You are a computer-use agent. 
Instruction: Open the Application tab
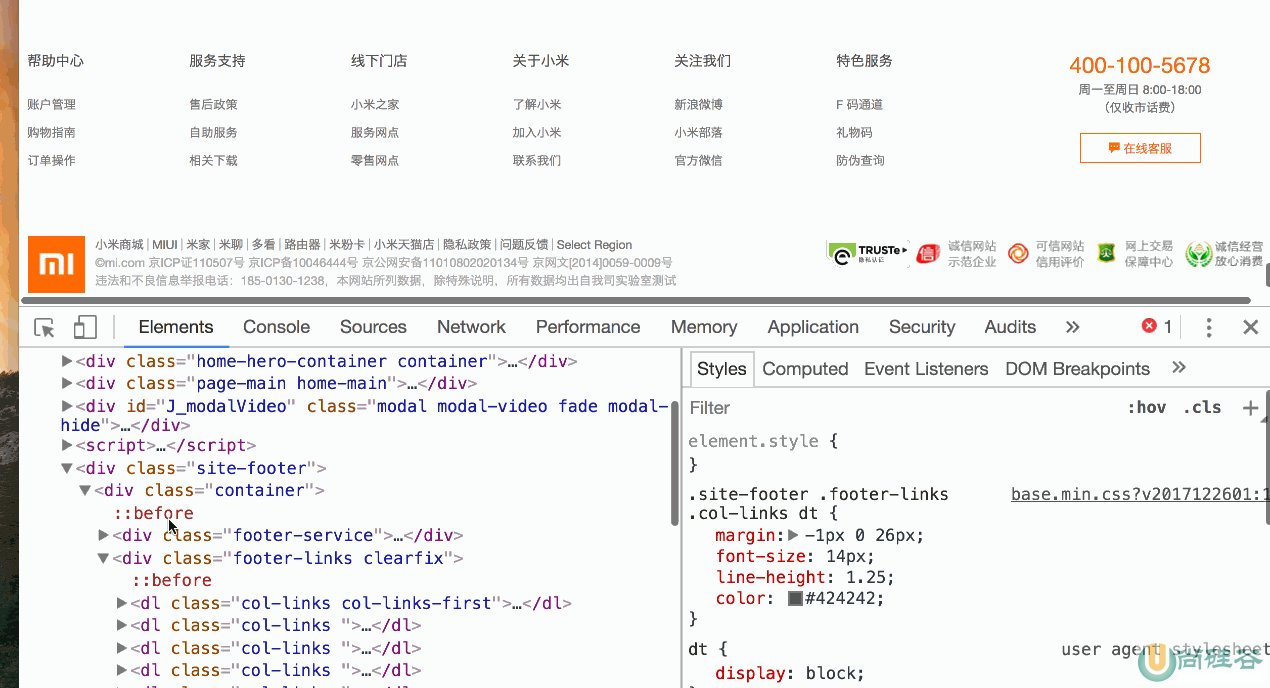click(813, 327)
